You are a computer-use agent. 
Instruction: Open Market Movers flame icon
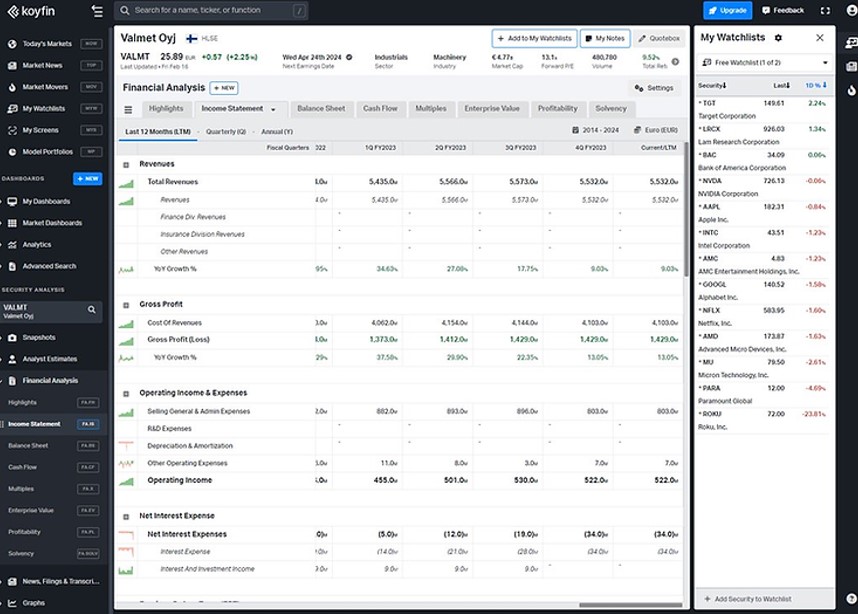12,87
